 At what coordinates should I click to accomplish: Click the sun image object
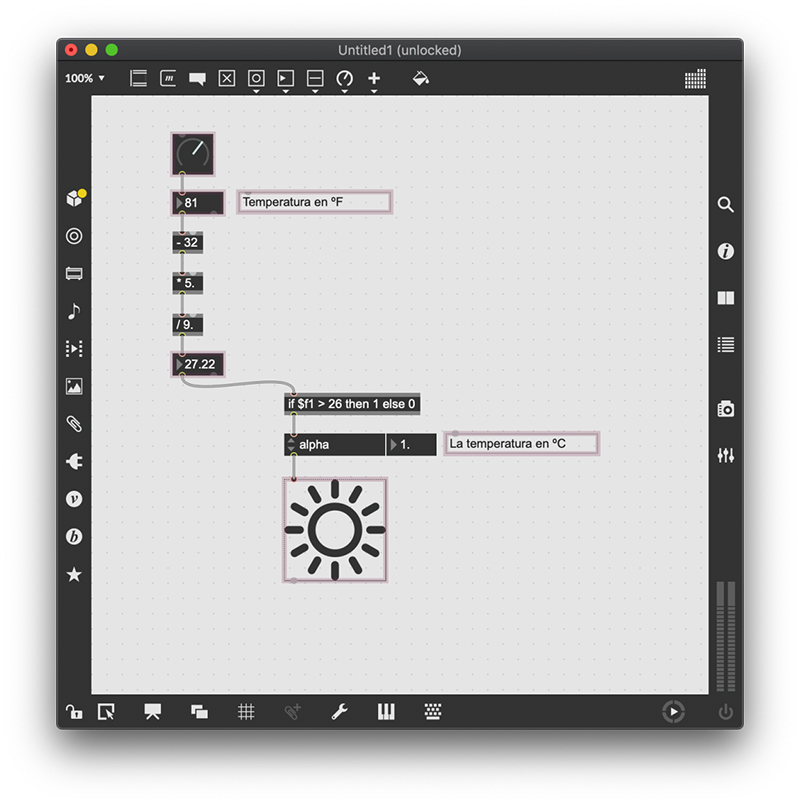click(x=335, y=530)
